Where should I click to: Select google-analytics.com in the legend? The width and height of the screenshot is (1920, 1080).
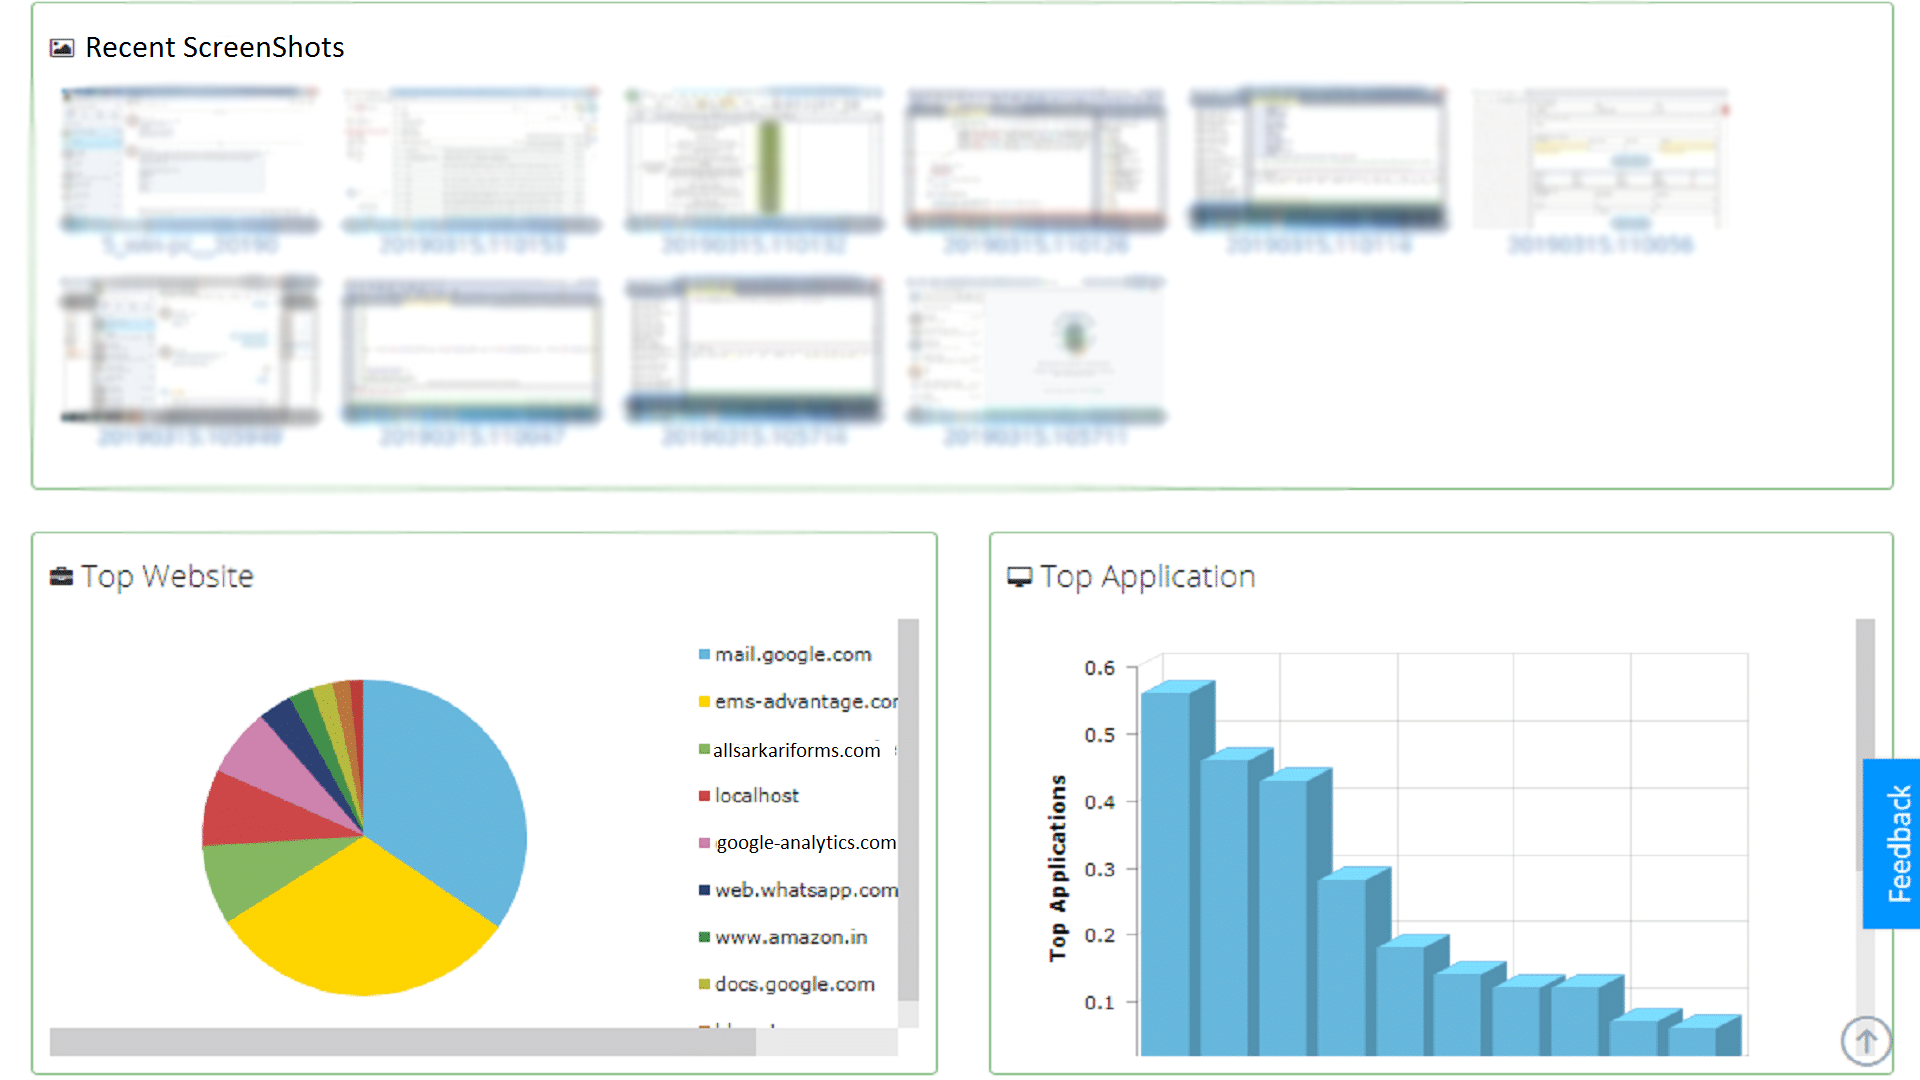805,843
